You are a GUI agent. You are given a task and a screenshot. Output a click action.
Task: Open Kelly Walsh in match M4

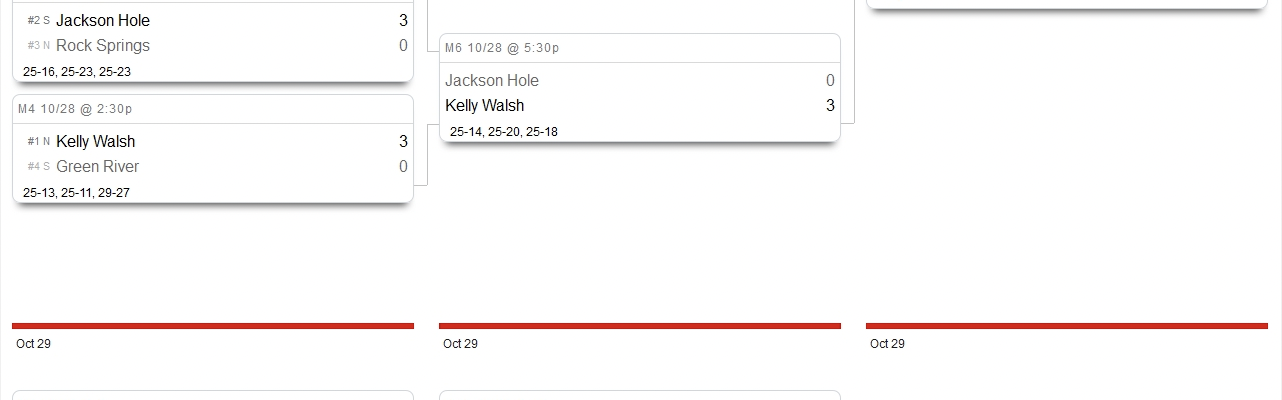click(x=96, y=141)
